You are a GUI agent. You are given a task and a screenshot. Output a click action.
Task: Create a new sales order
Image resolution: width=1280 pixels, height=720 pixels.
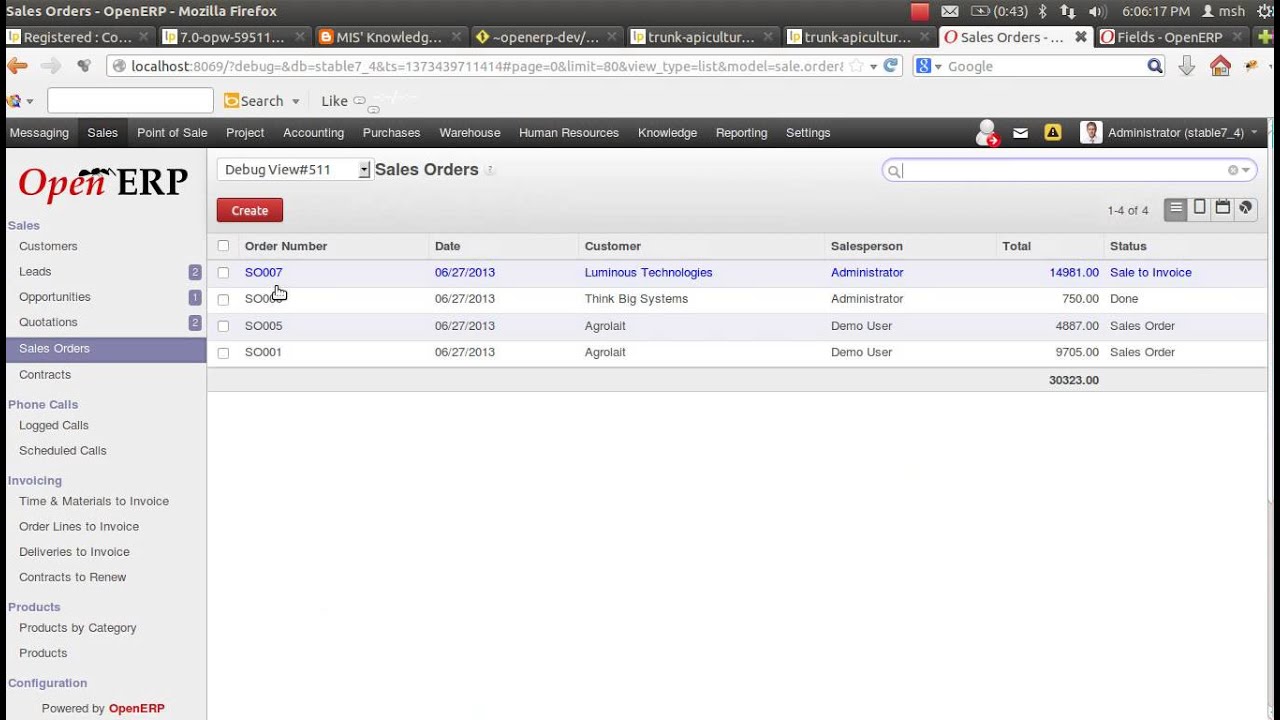[250, 210]
